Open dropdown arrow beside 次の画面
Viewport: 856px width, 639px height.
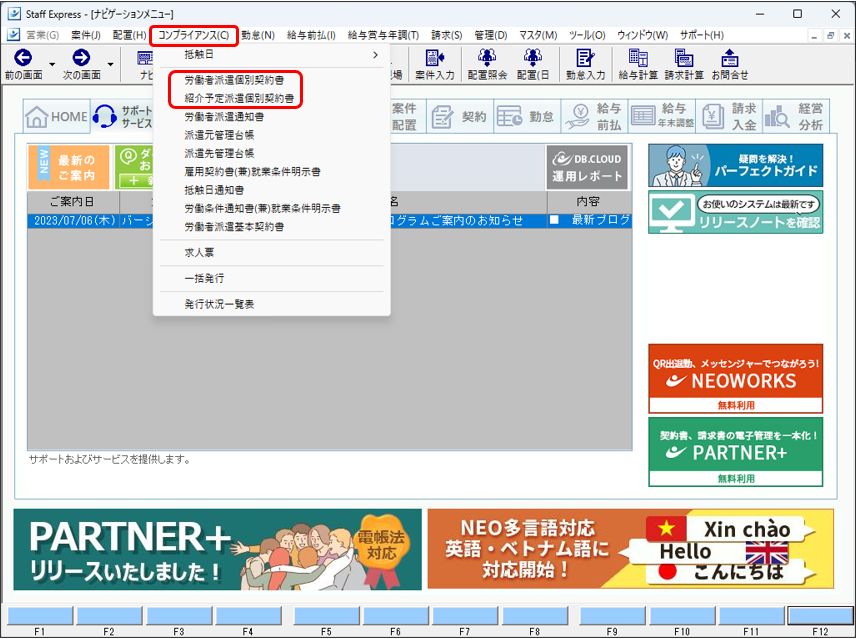click(110, 64)
